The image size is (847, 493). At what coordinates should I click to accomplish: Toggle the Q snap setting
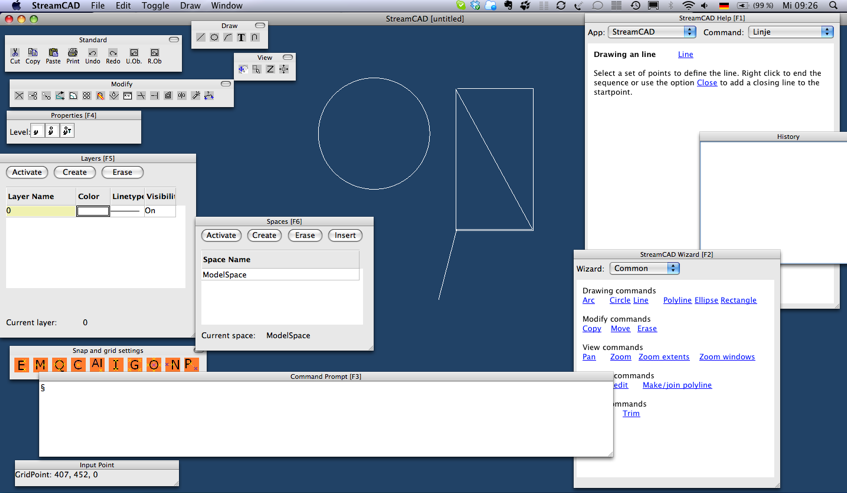click(x=59, y=365)
